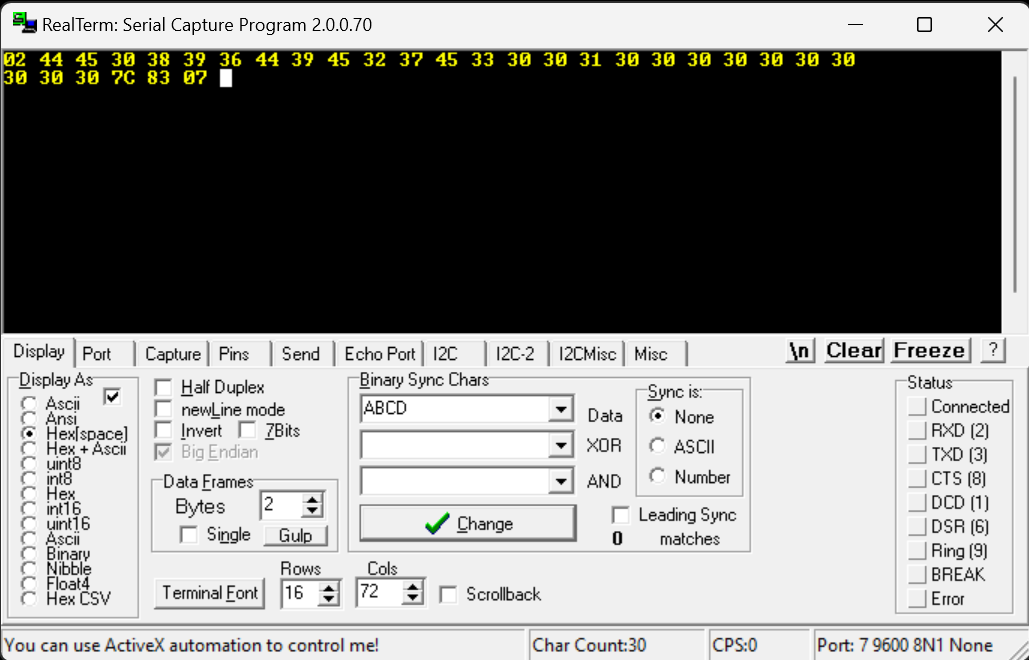Check the 7Bits option
1029x660 pixels.
click(x=247, y=430)
